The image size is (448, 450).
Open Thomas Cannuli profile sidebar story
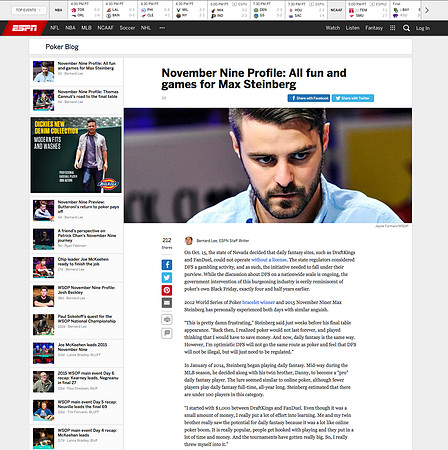tap(88, 94)
